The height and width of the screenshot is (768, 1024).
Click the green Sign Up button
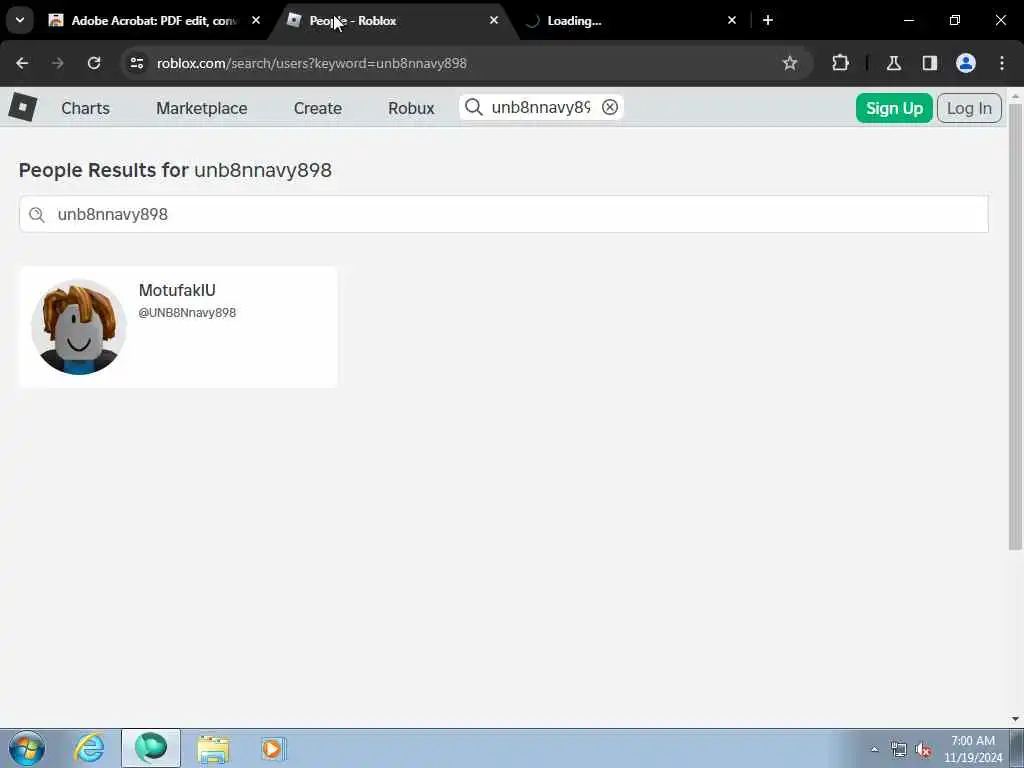coord(894,108)
